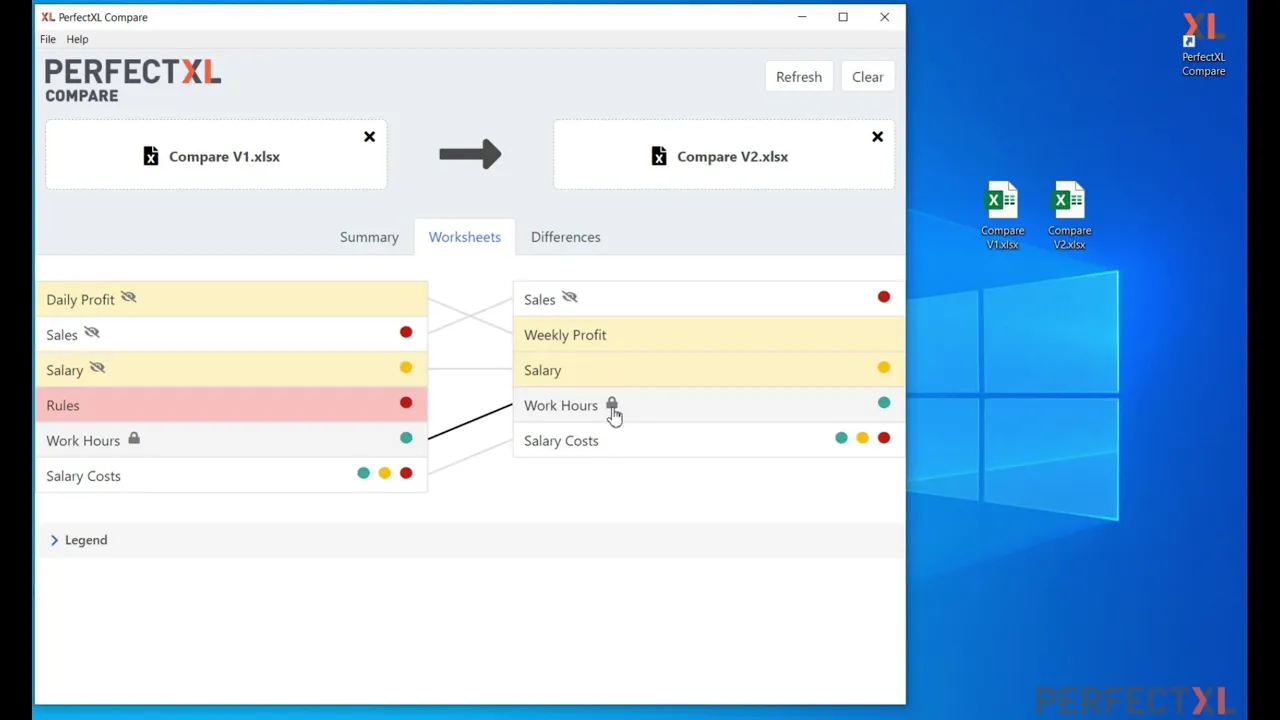1280x720 pixels.
Task: Select Salary Costs worksheet in right list
Action: (709, 440)
